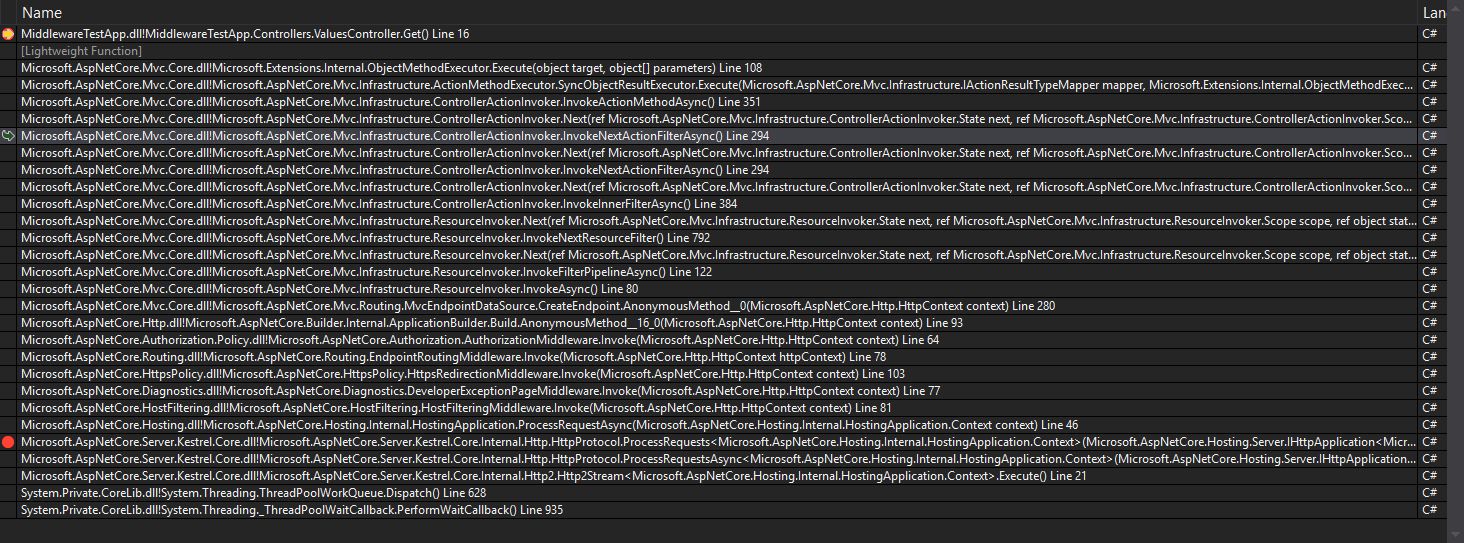Select the ObjectMethodExecutor.Execute Line 108 frame
The image size is (1464, 543).
pos(391,68)
